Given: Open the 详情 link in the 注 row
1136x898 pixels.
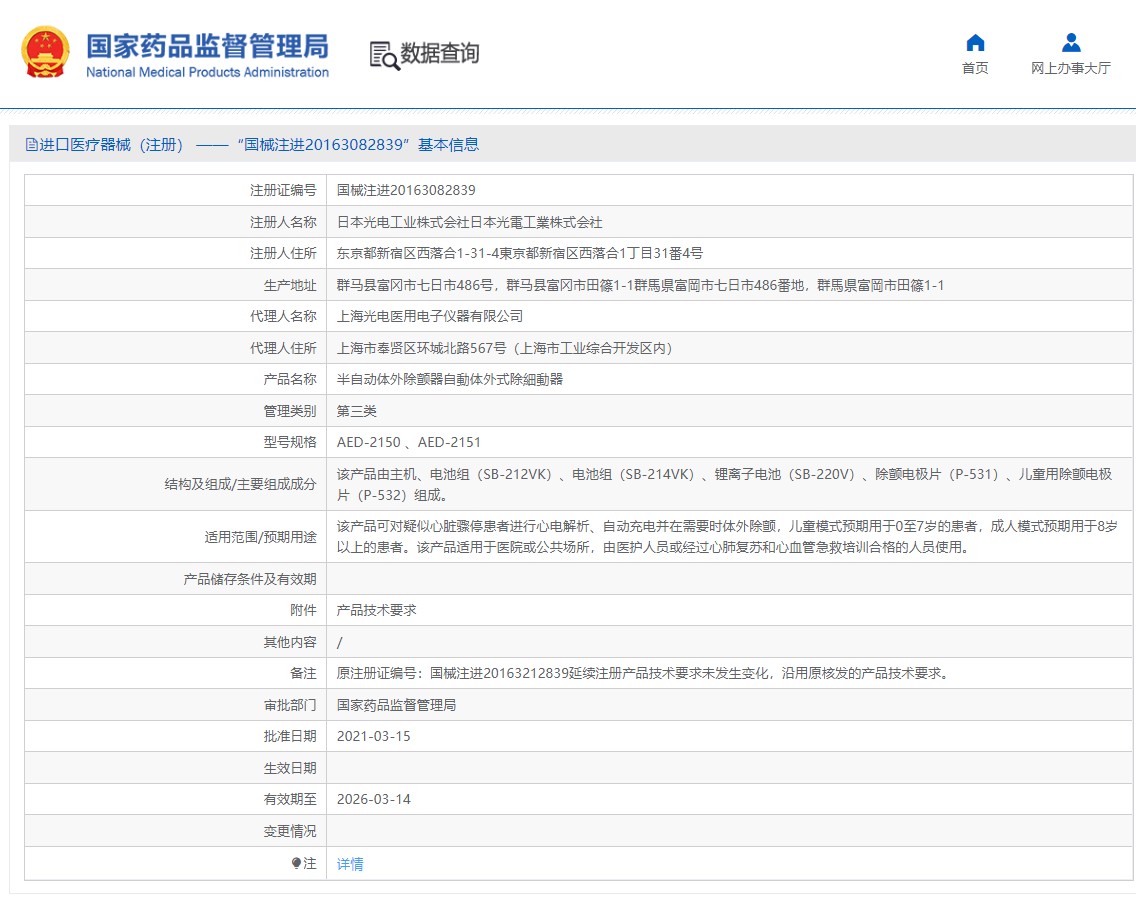Looking at the screenshot, I should [x=350, y=864].
